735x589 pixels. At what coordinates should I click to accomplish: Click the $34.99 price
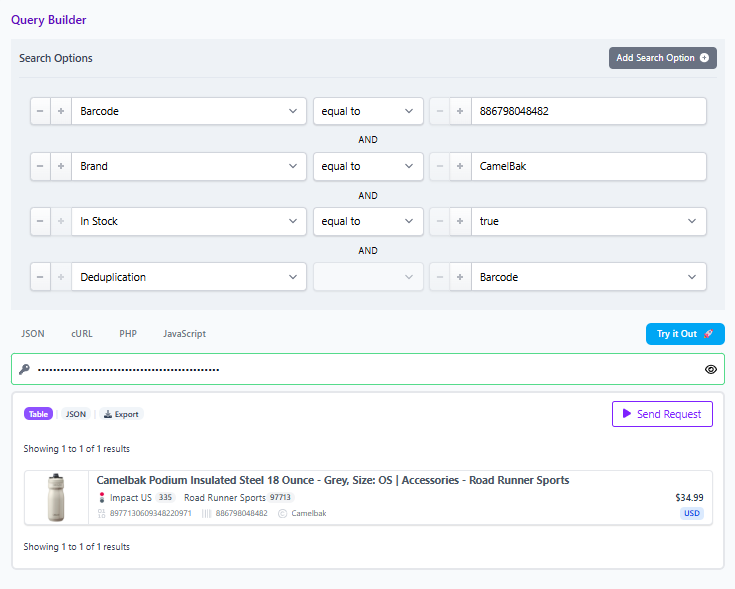pyautogui.click(x=689, y=497)
